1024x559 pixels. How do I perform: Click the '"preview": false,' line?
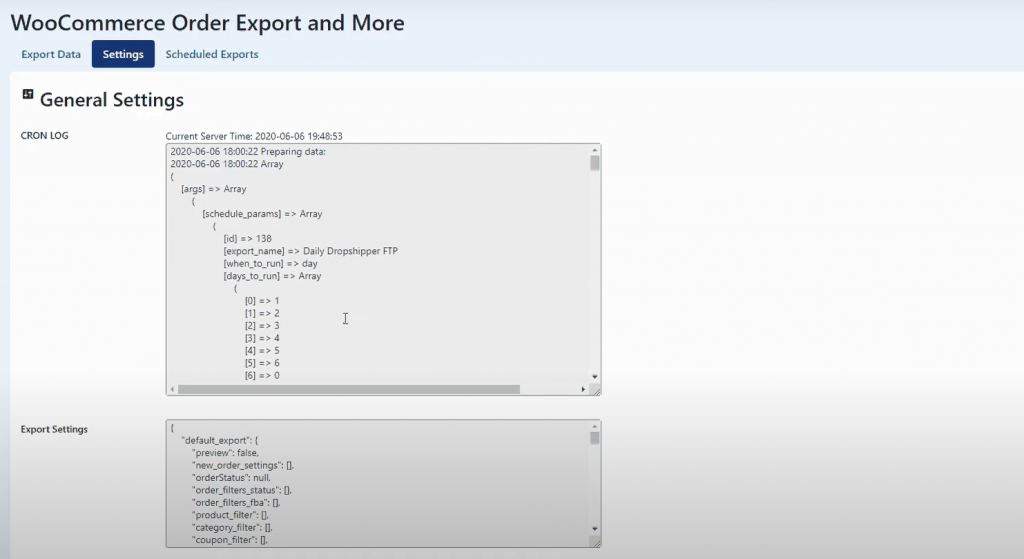pyautogui.click(x=225, y=453)
